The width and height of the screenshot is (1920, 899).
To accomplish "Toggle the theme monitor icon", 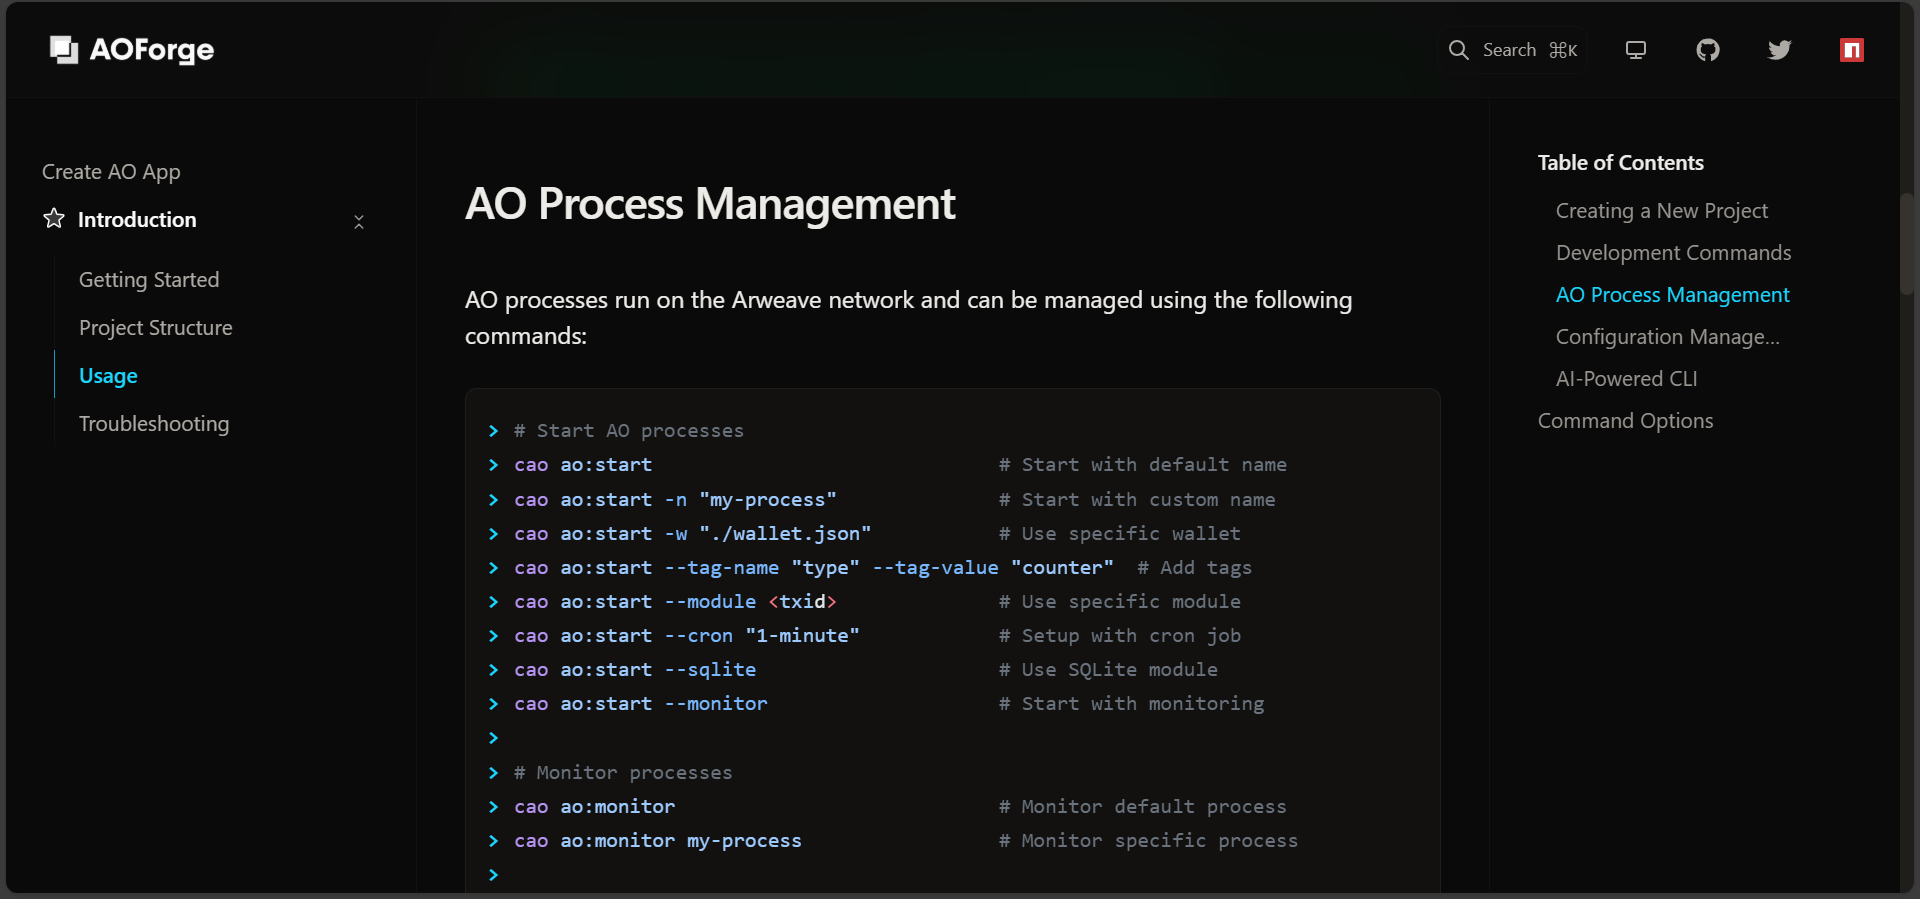I will (1636, 50).
